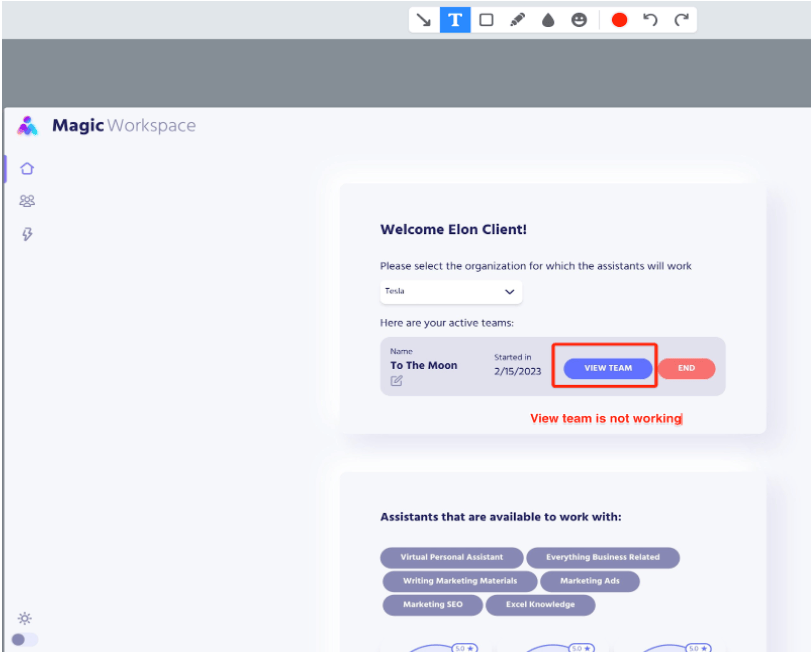The image size is (812, 652).
Task: Select the Marketing SEO tag
Action: (432, 605)
